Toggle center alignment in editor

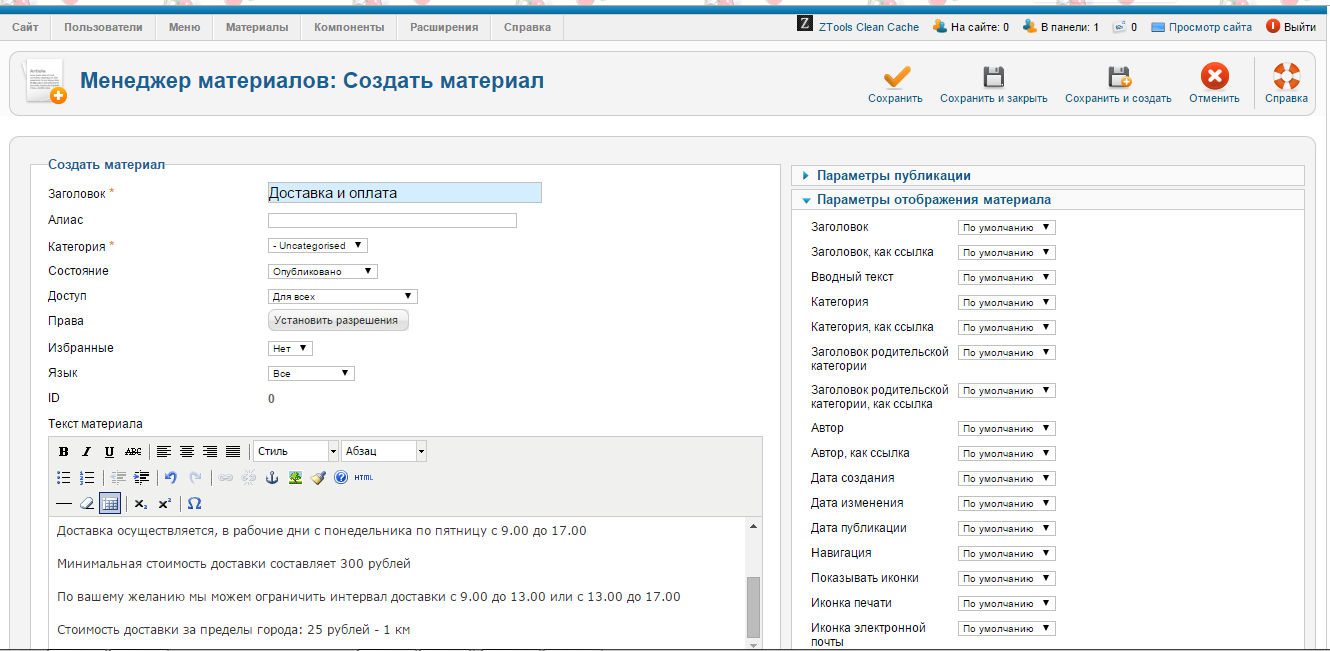pyautogui.click(x=187, y=452)
